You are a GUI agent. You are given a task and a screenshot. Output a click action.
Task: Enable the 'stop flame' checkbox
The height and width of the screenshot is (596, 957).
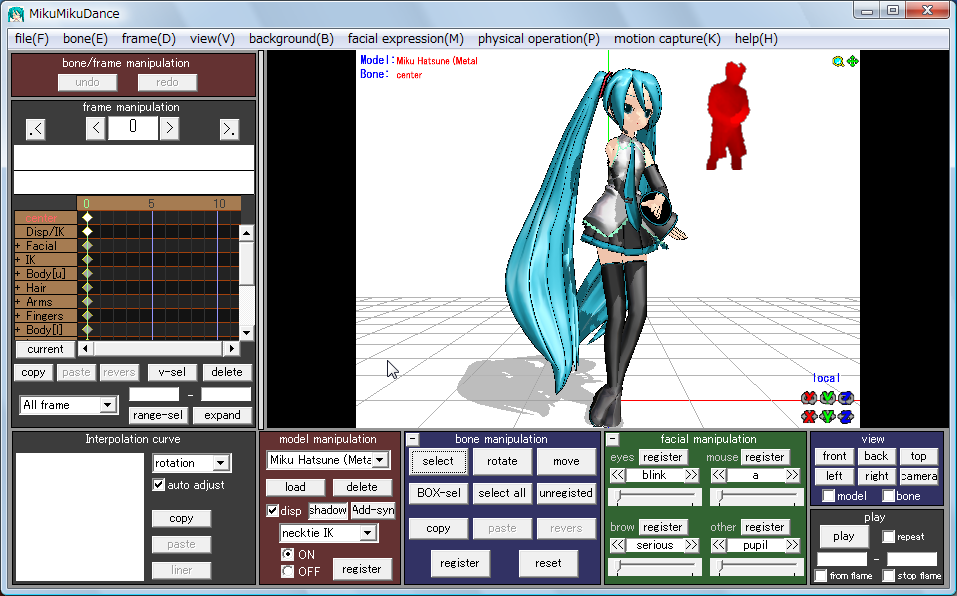point(889,575)
